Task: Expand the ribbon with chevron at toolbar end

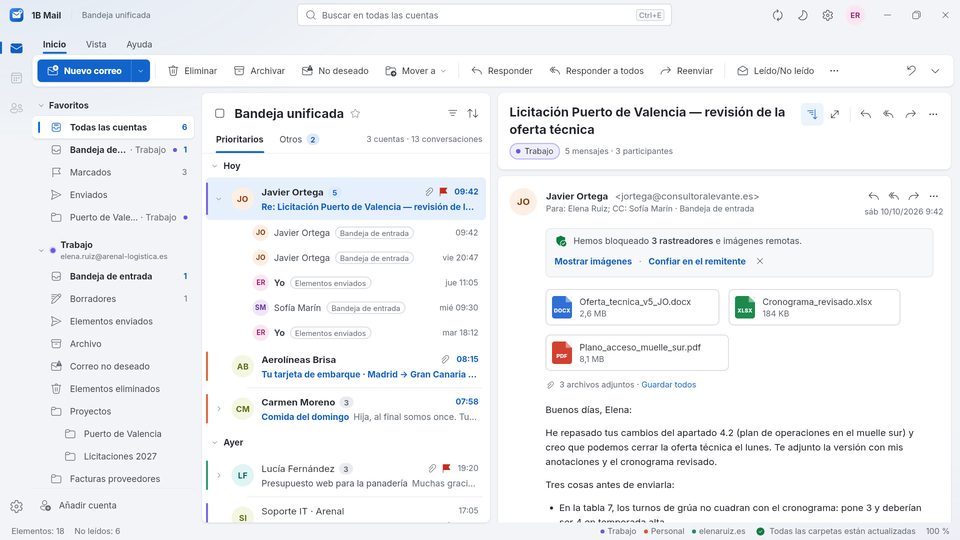Action: [x=935, y=71]
